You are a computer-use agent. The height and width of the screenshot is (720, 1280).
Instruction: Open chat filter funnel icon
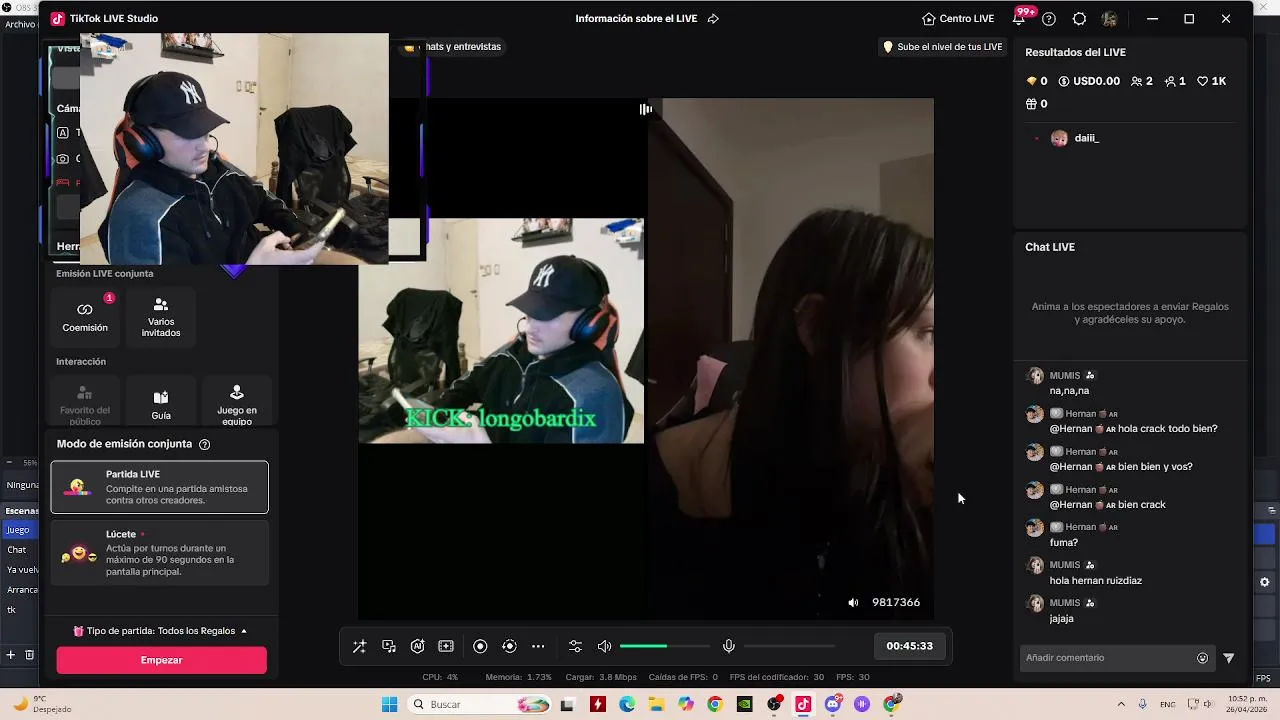click(1229, 658)
